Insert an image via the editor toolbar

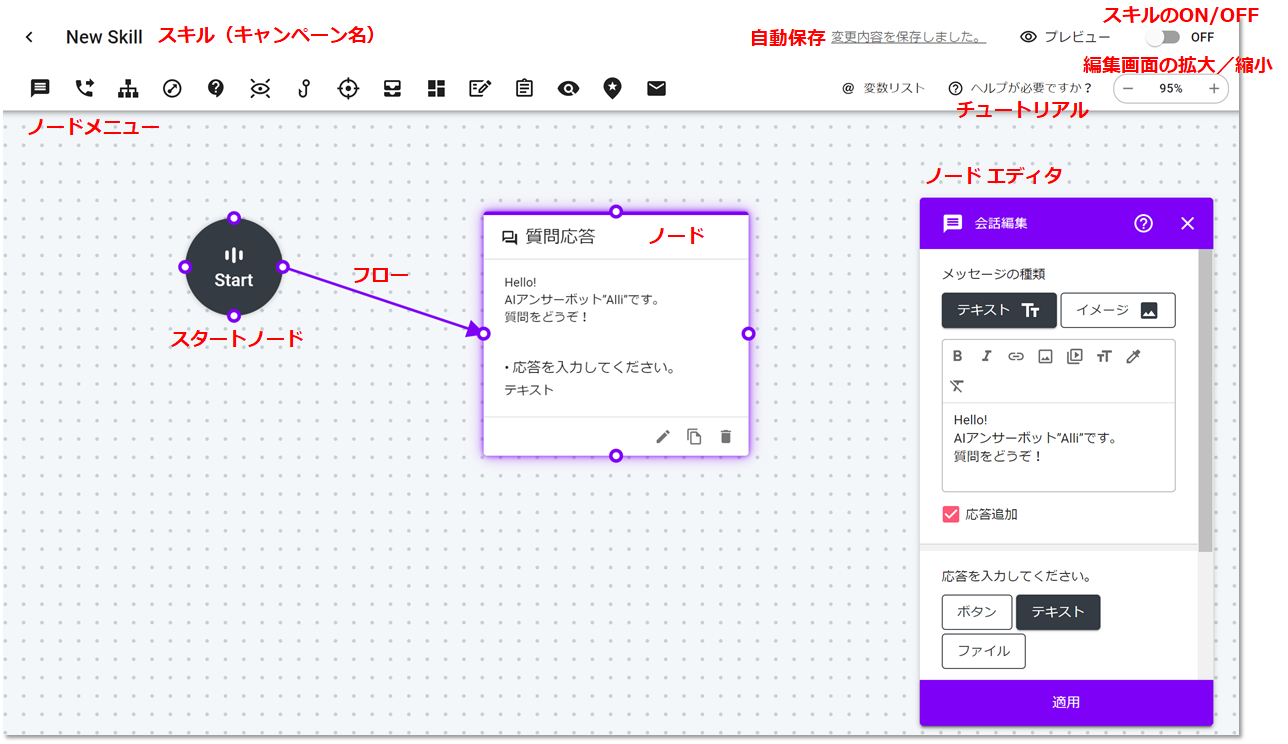click(1045, 356)
